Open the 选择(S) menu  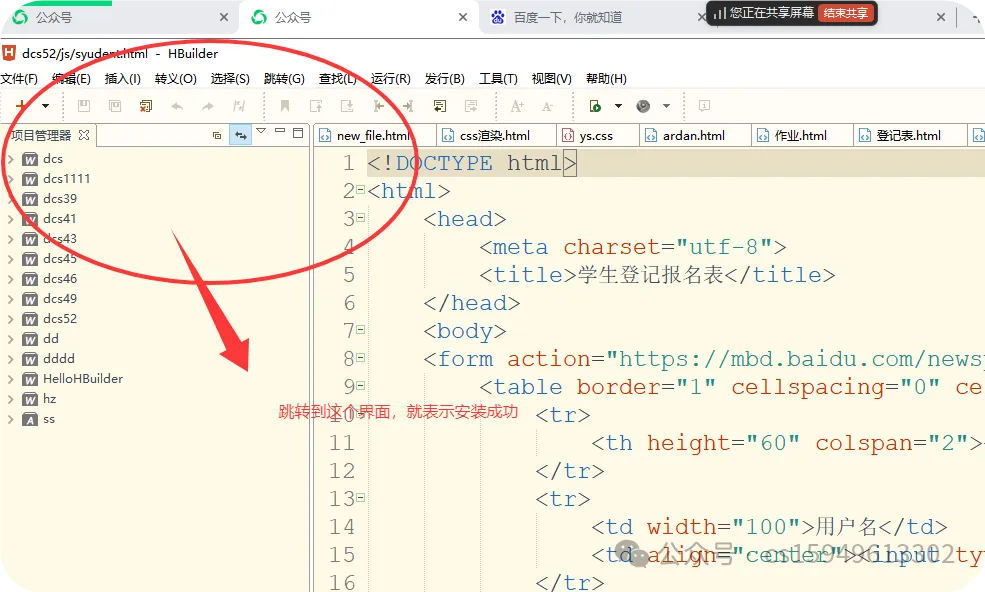pyautogui.click(x=230, y=79)
